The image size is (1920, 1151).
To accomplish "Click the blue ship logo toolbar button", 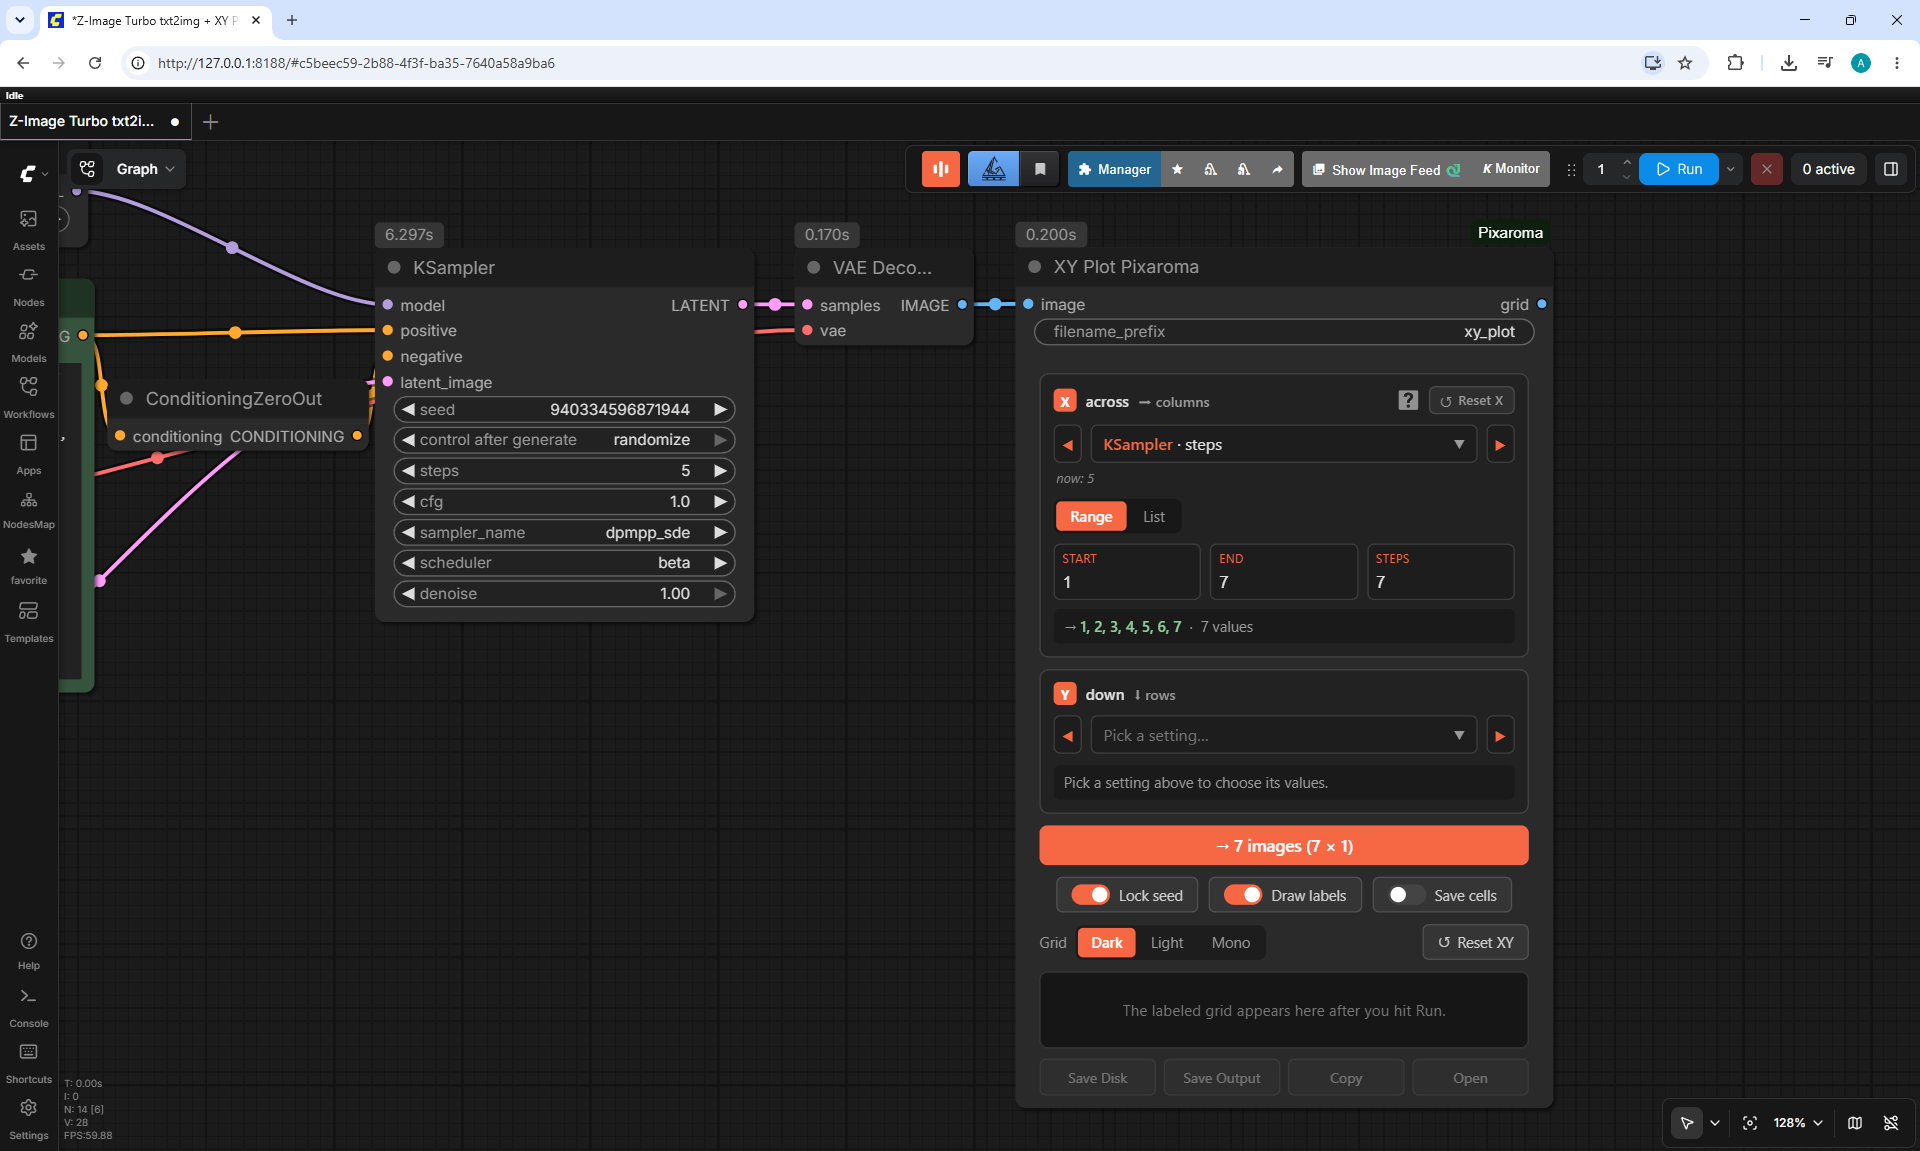I will coord(993,169).
